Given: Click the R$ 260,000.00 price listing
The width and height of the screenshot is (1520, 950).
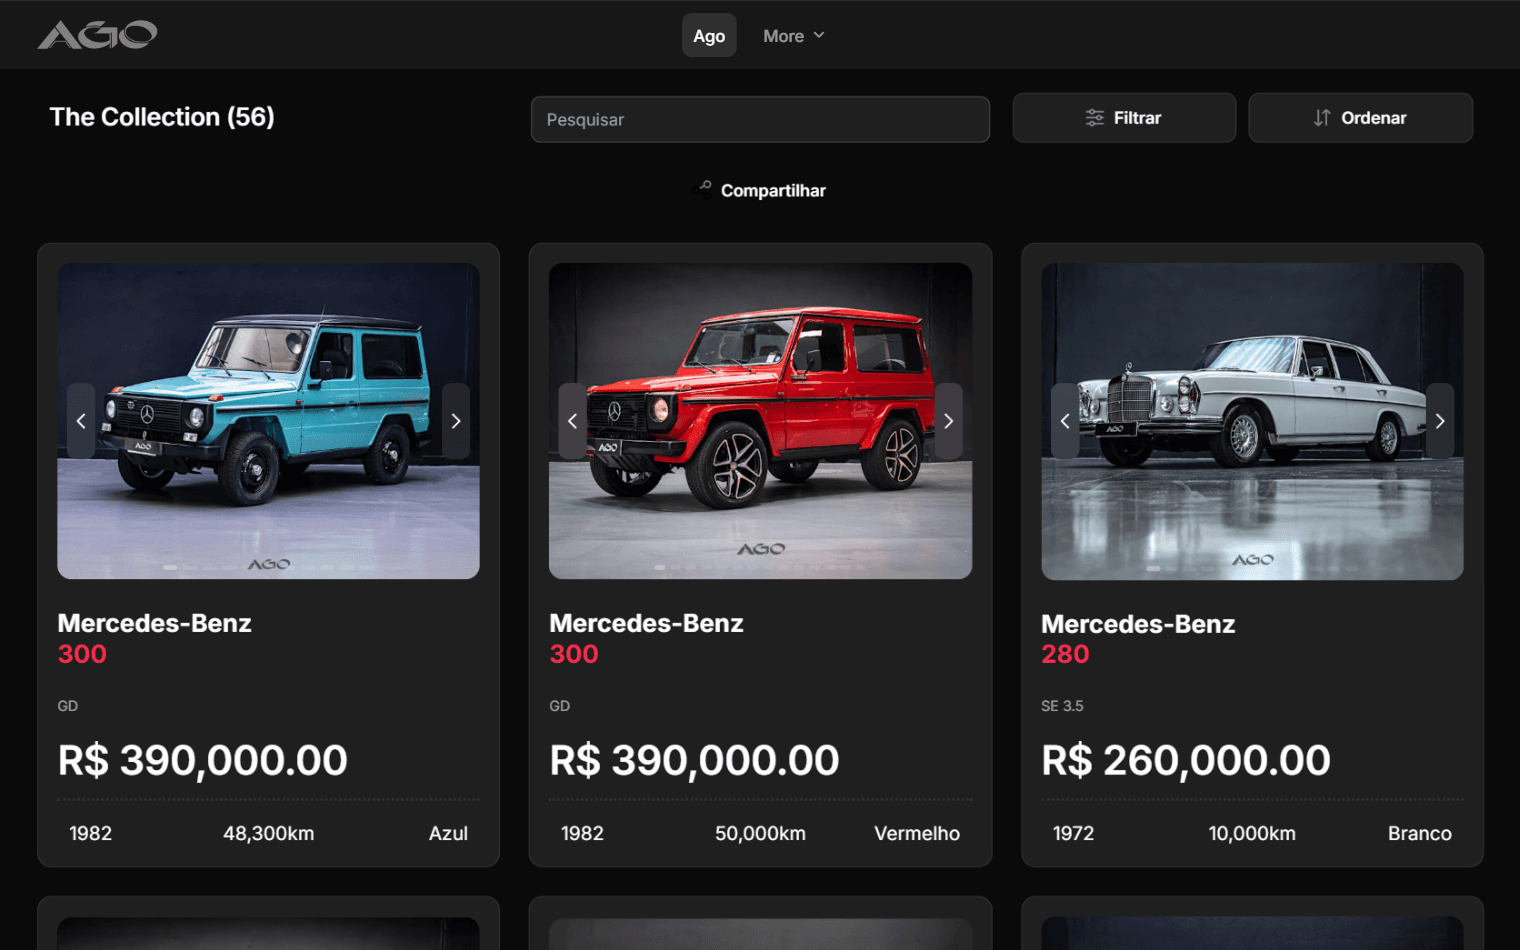Looking at the screenshot, I should coord(1186,760).
